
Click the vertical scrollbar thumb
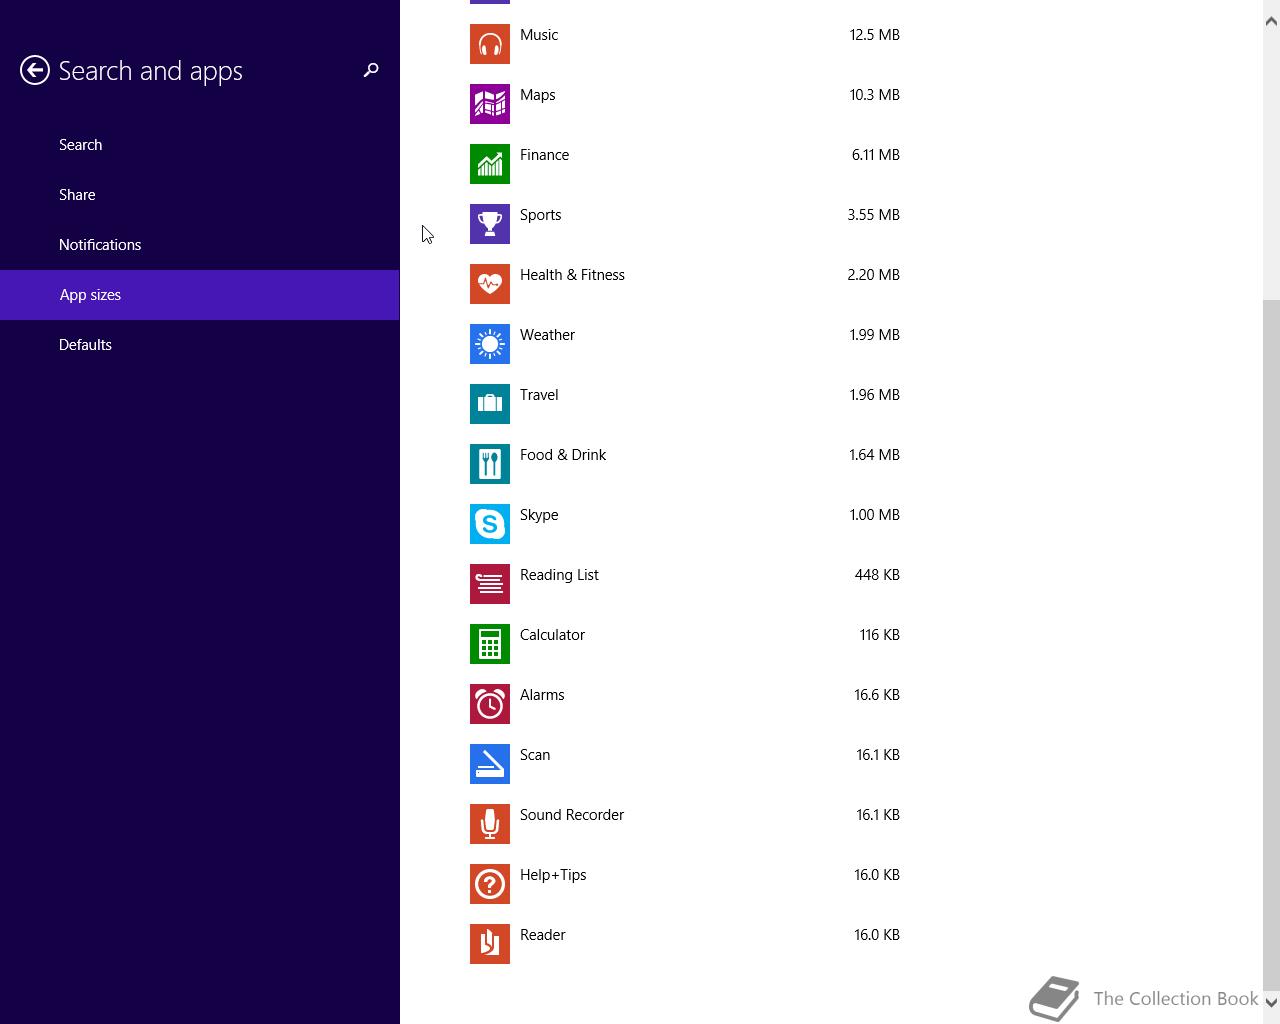coord(1271,645)
